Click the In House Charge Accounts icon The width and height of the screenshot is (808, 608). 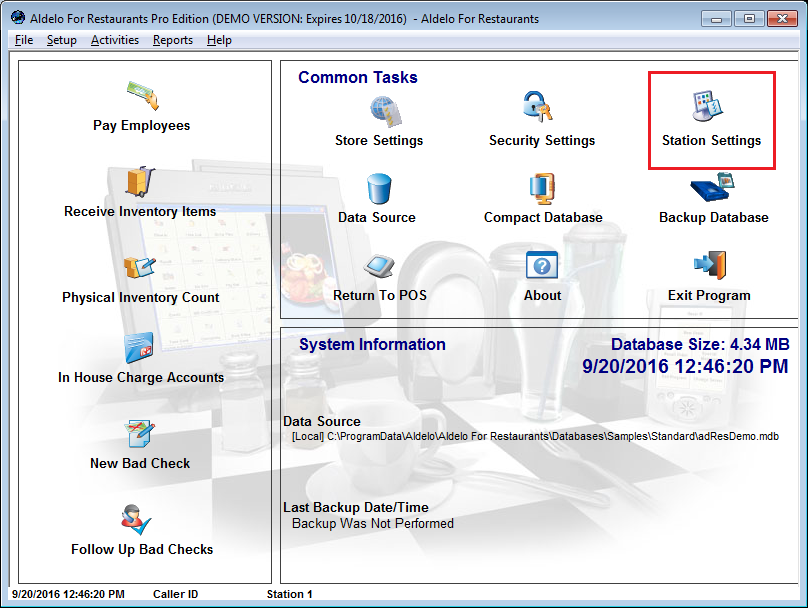click(x=139, y=348)
